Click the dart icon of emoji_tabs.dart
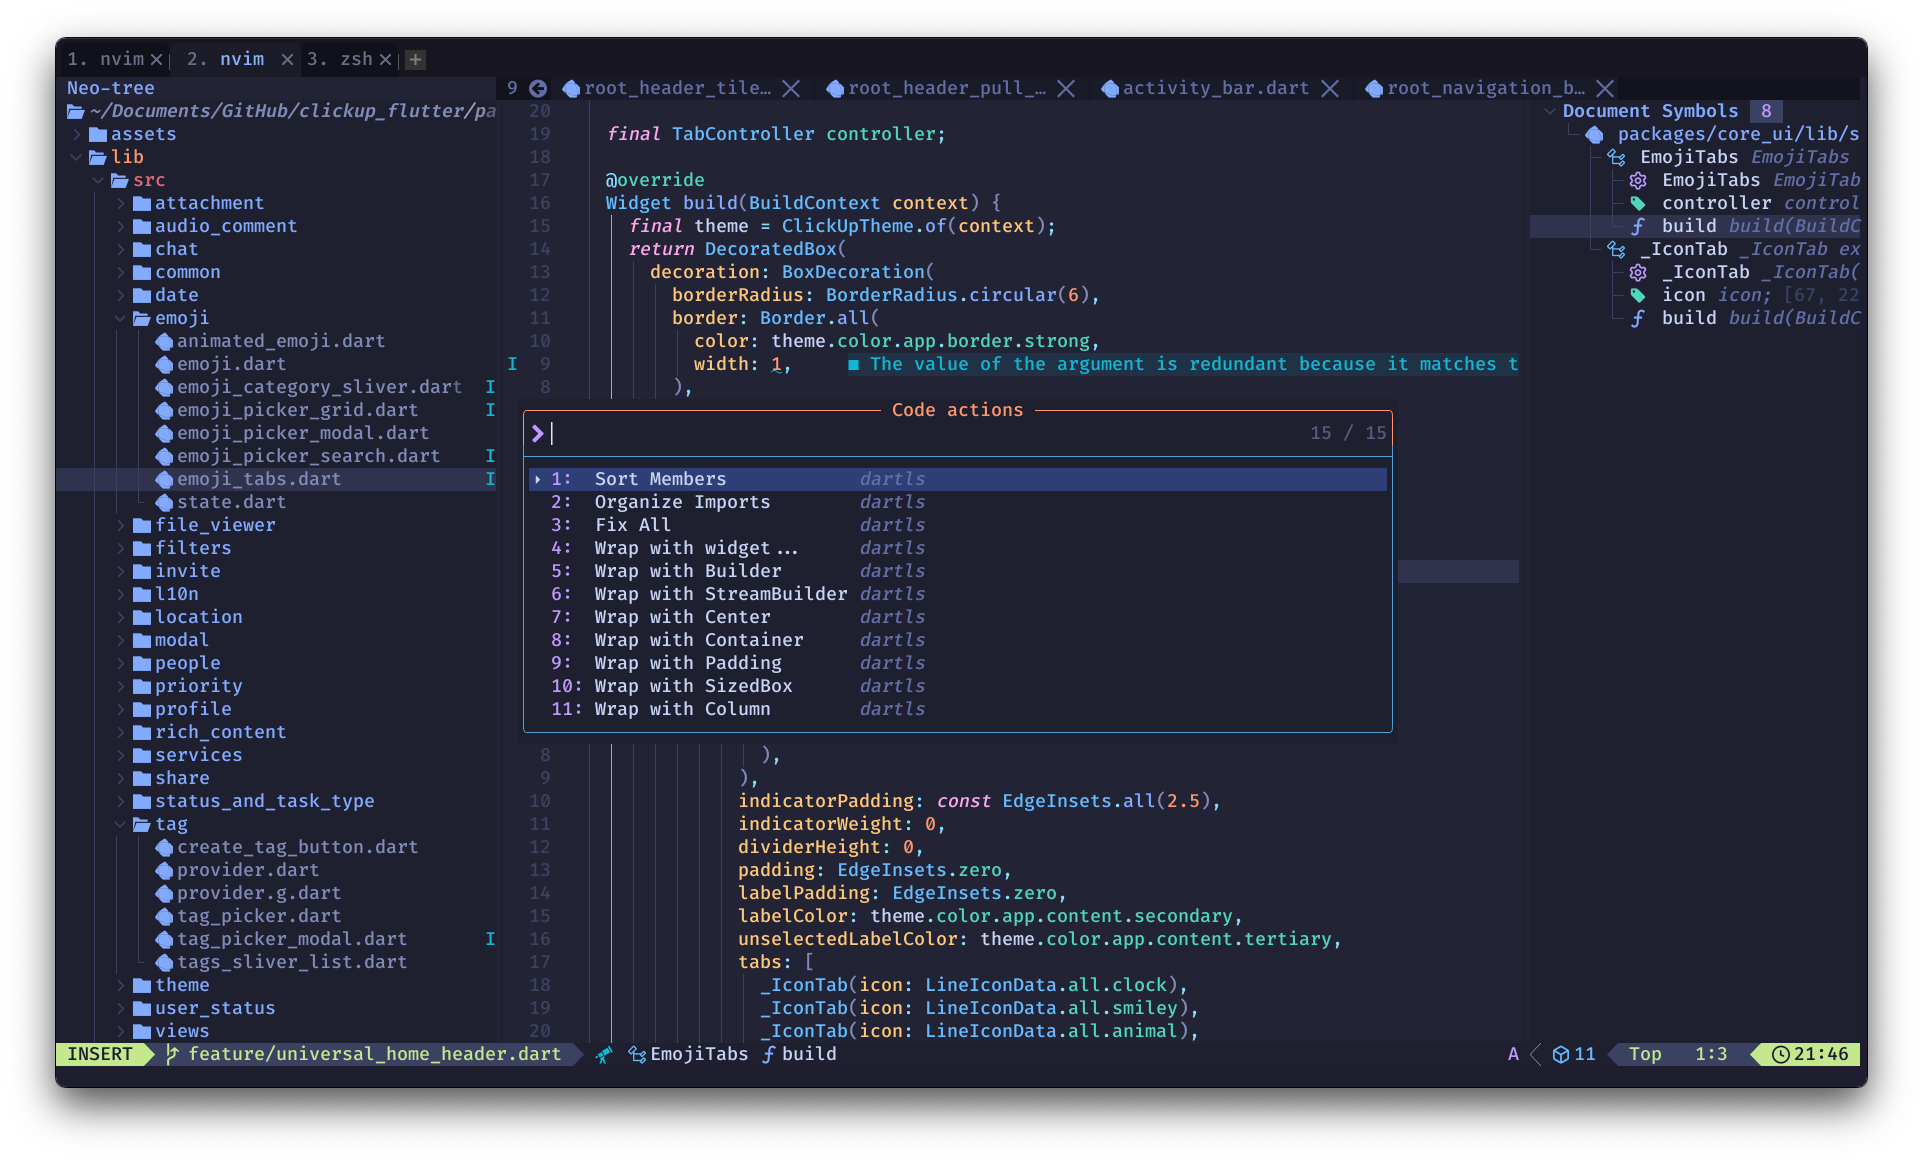The image size is (1923, 1161). (165, 479)
